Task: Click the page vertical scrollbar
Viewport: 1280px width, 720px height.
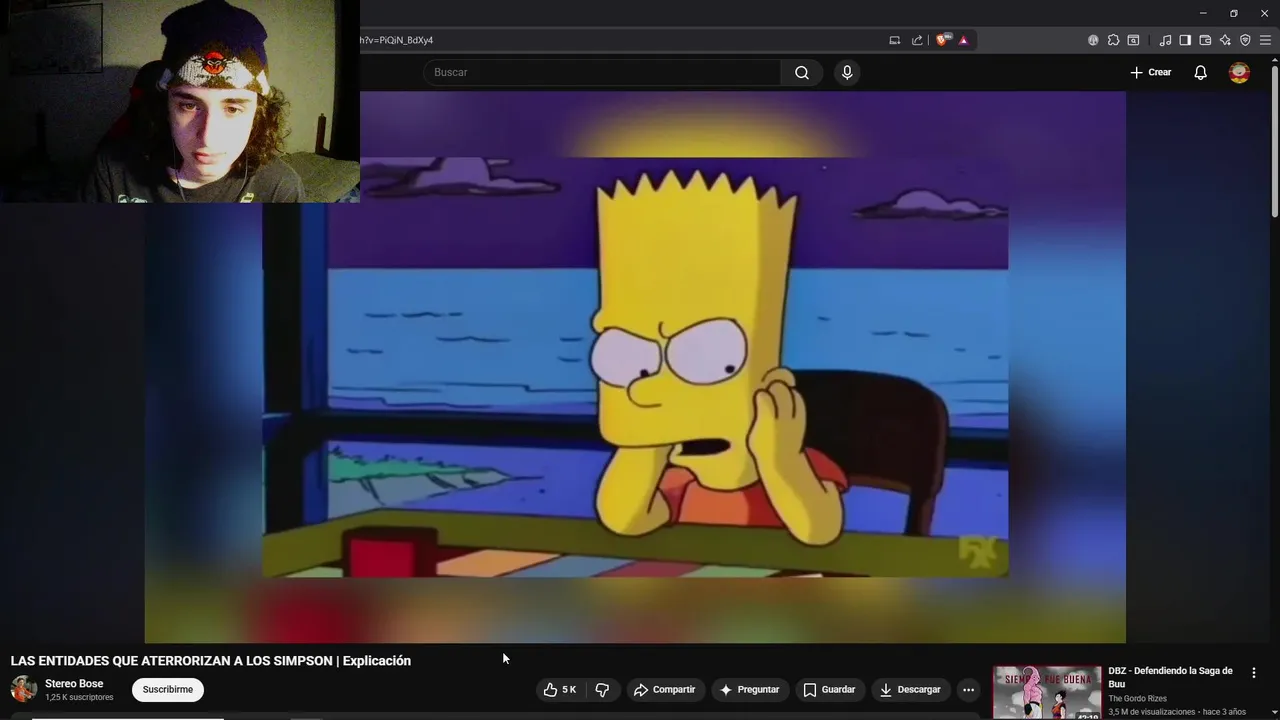Action: pos(1274,140)
